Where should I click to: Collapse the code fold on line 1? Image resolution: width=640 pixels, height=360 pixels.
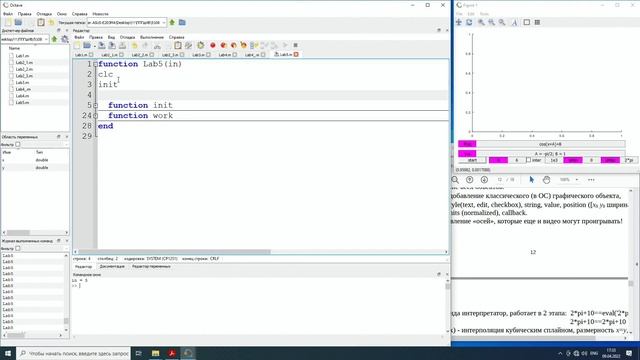96,64
